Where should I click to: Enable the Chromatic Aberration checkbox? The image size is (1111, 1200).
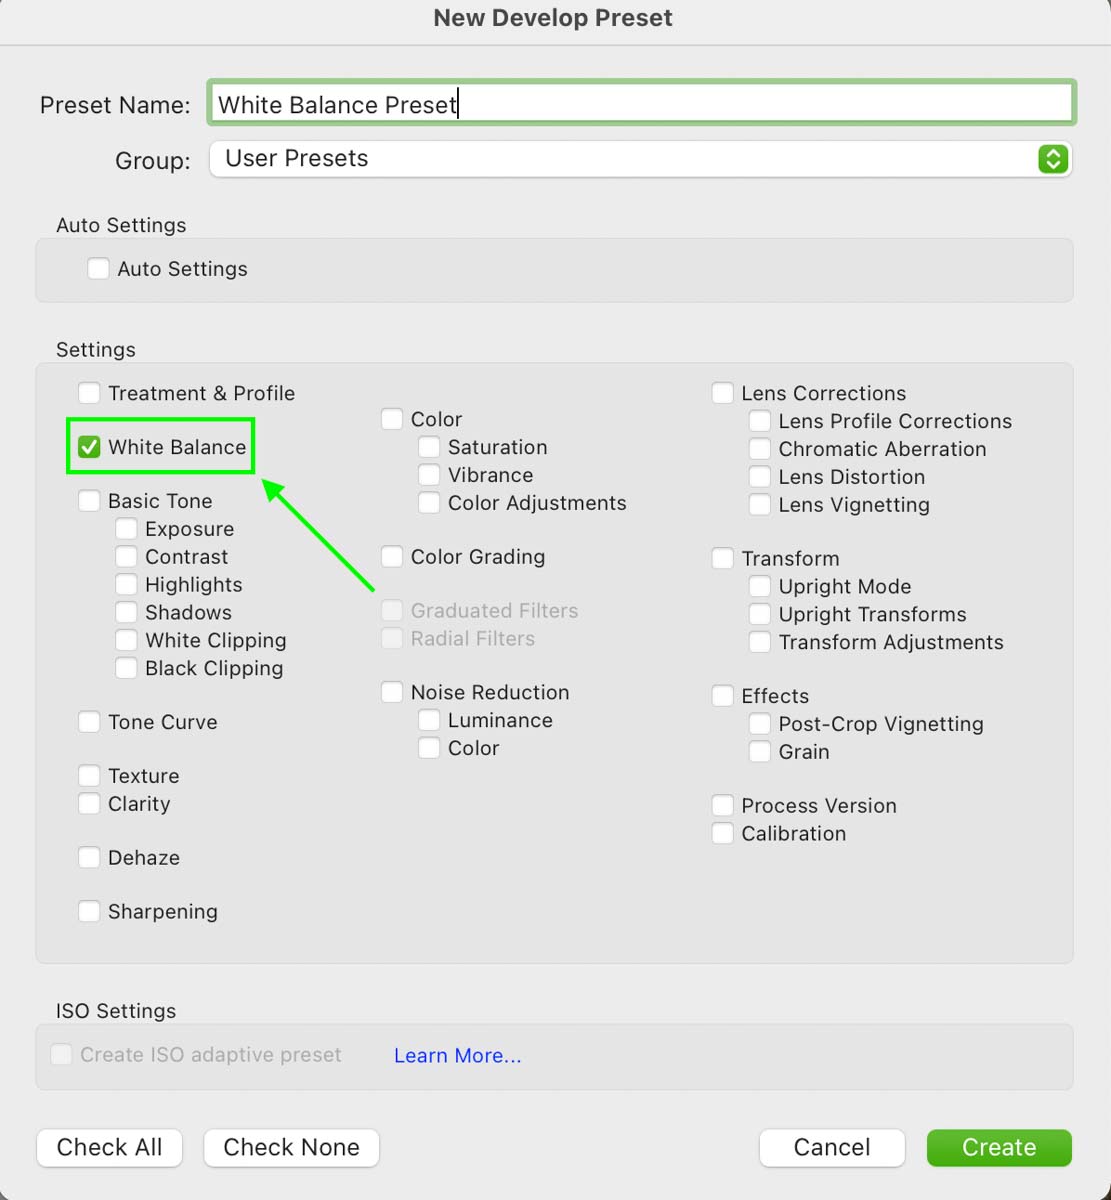point(760,449)
